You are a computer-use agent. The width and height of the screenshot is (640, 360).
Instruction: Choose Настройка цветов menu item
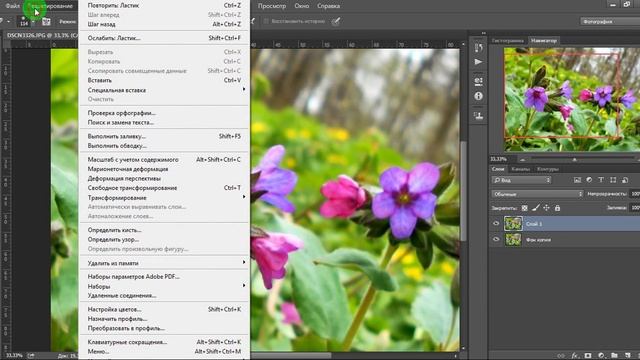click(165, 309)
